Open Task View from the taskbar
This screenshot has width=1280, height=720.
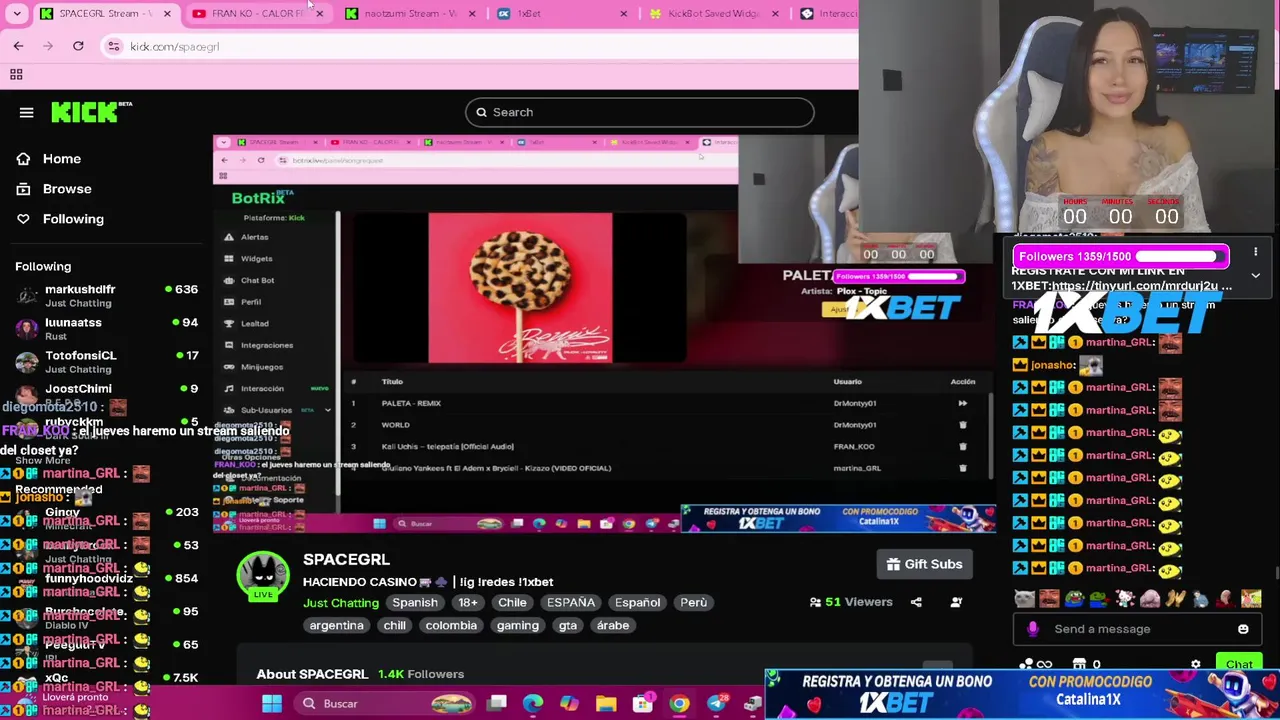497,703
